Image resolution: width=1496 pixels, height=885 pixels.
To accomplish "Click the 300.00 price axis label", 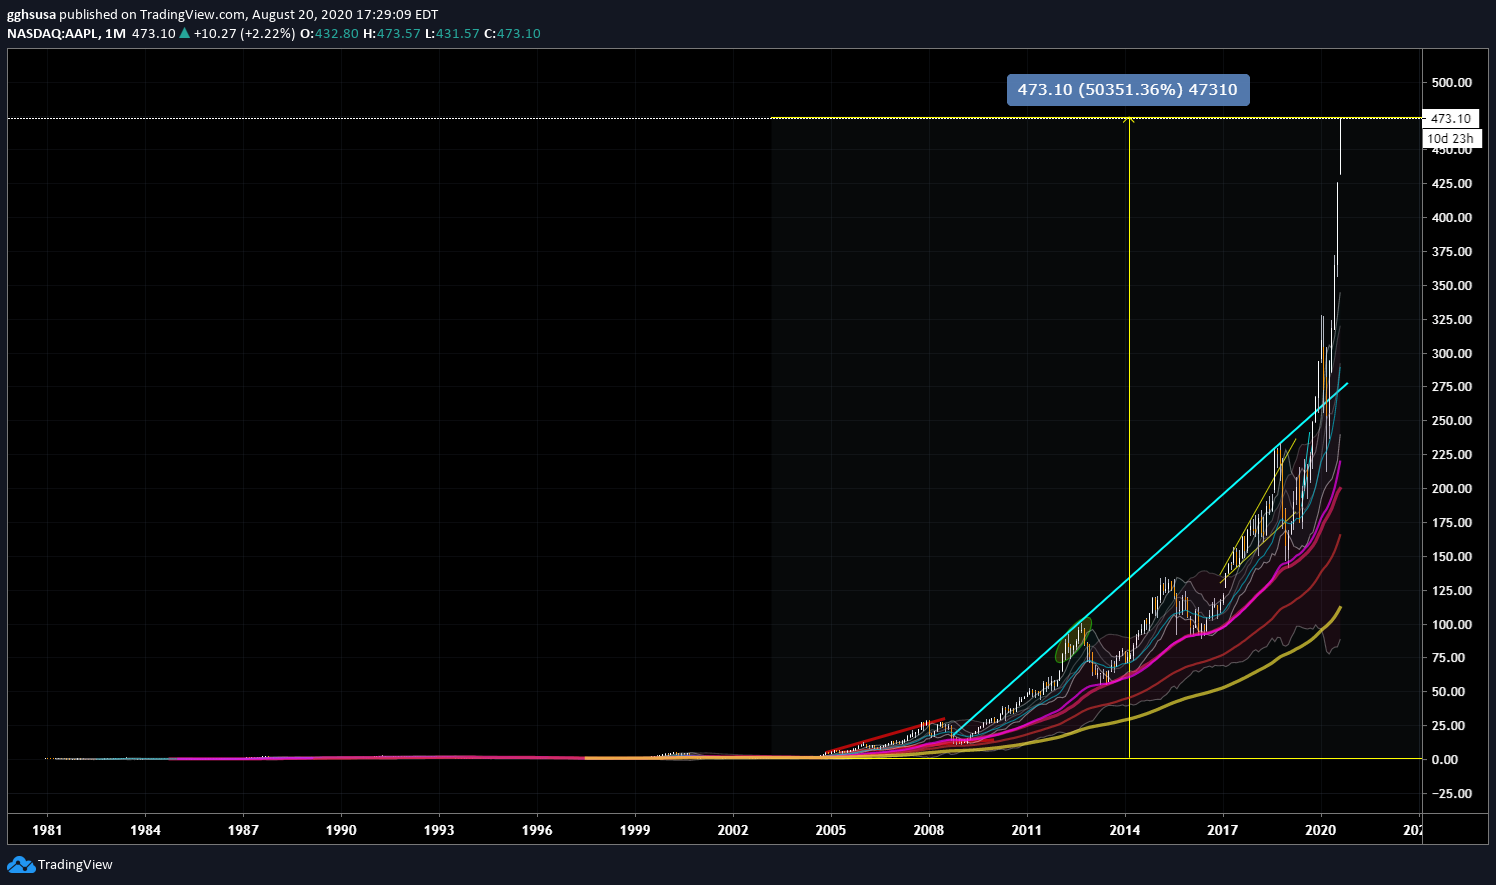I will click(1451, 354).
